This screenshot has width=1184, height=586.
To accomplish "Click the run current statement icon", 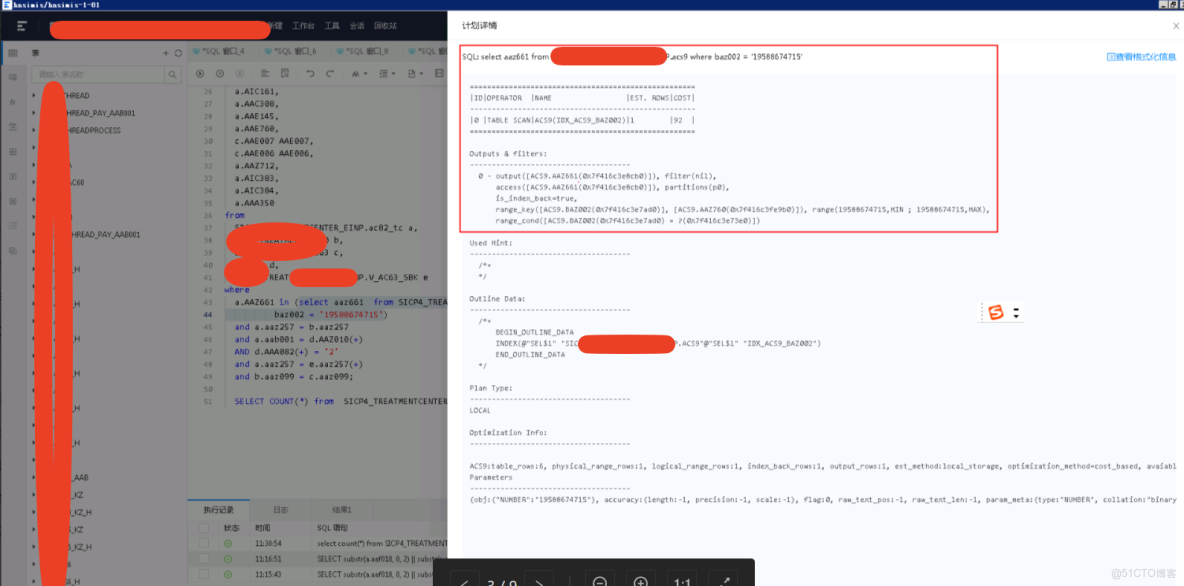I will click(220, 74).
